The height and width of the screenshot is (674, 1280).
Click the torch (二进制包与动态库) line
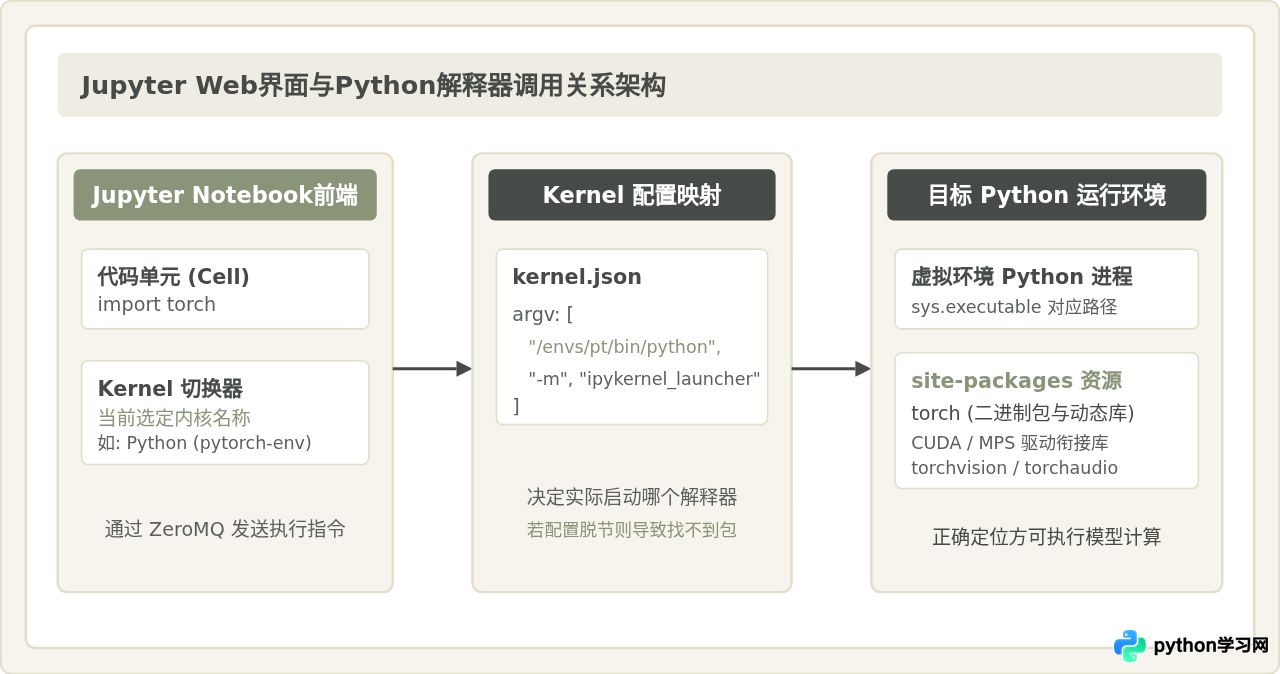(1023, 413)
